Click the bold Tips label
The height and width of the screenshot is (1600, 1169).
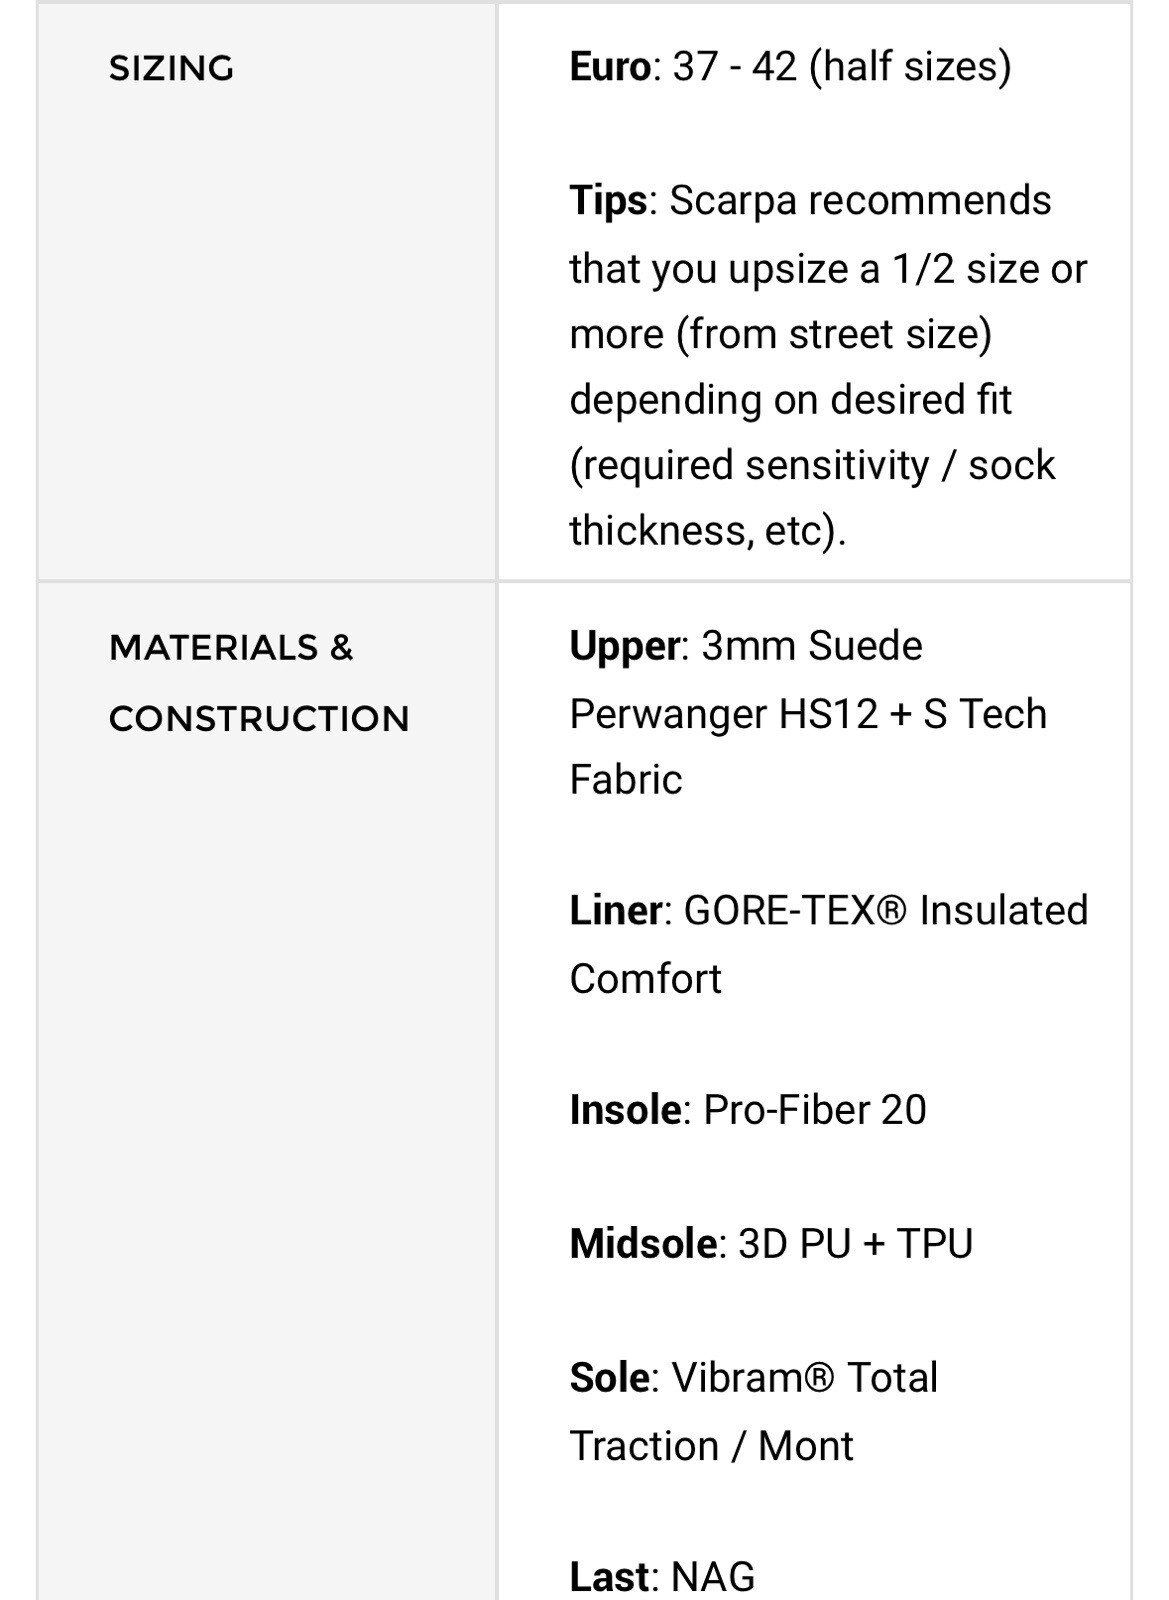608,201
